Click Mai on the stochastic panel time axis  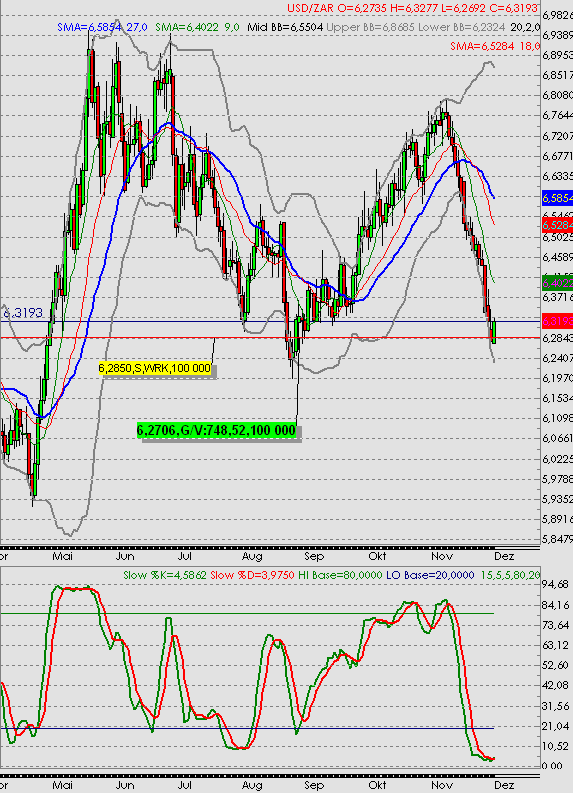[62, 785]
